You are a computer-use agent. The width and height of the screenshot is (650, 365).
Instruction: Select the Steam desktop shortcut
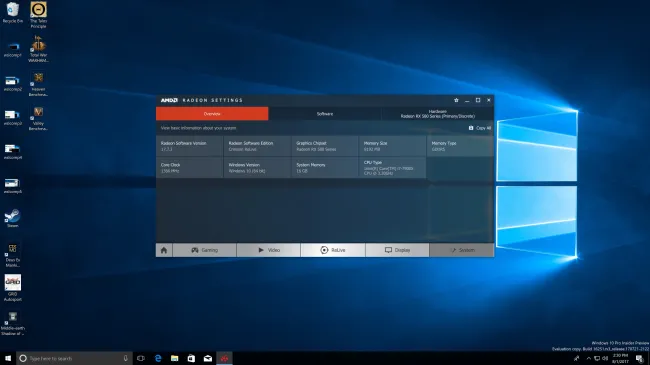pyautogui.click(x=12, y=218)
